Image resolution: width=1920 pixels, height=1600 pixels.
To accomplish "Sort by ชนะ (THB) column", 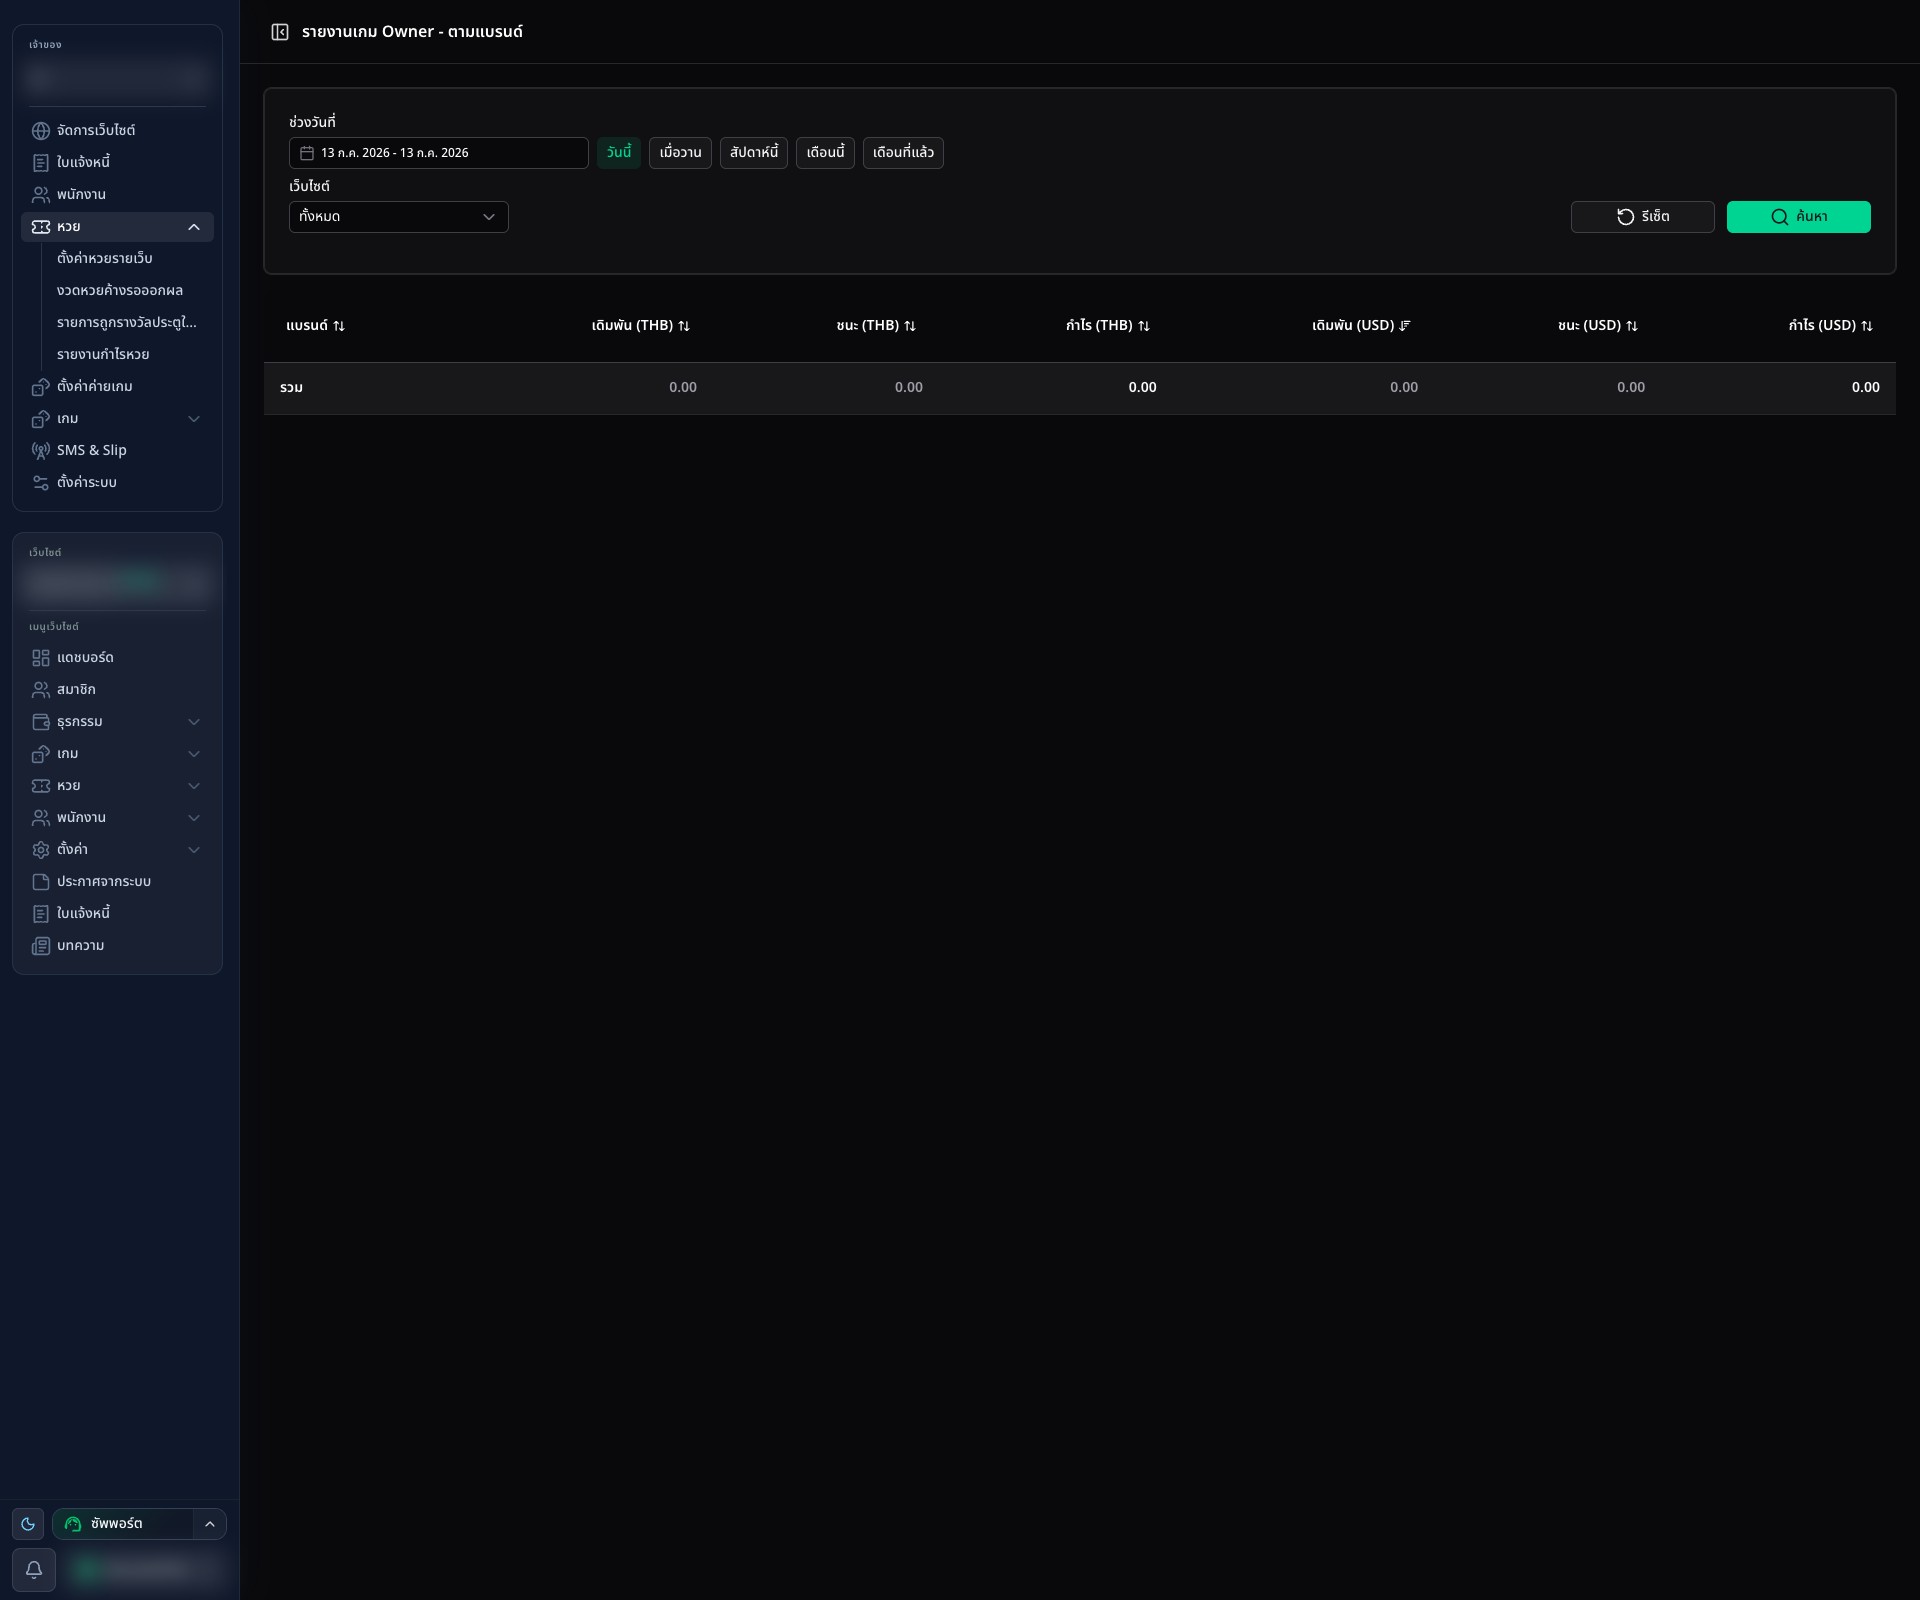I will (876, 326).
